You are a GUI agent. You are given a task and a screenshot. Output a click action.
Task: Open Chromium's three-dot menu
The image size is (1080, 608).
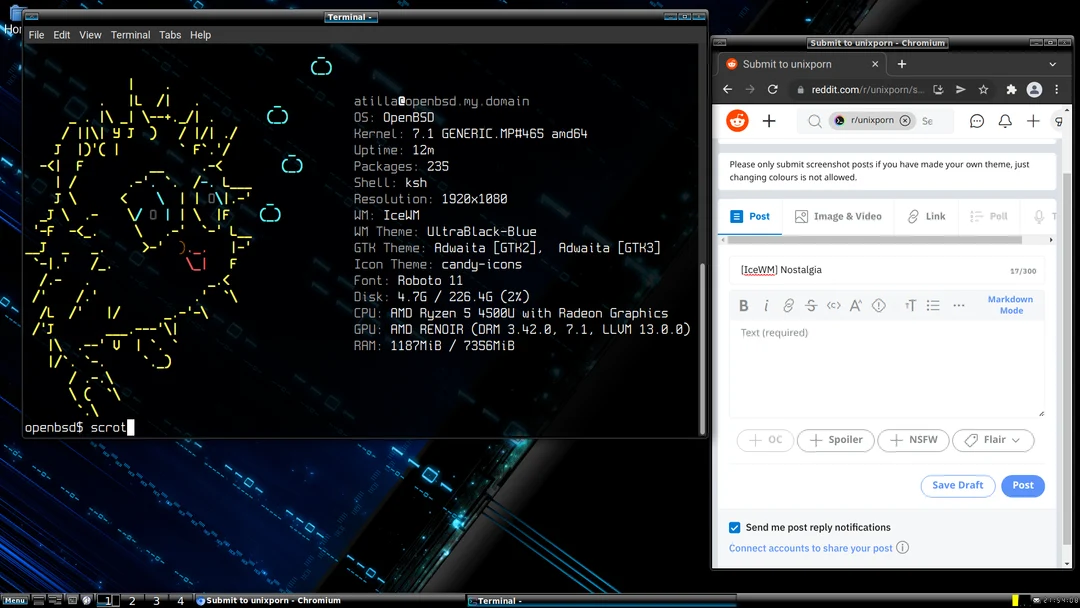click(x=1057, y=89)
